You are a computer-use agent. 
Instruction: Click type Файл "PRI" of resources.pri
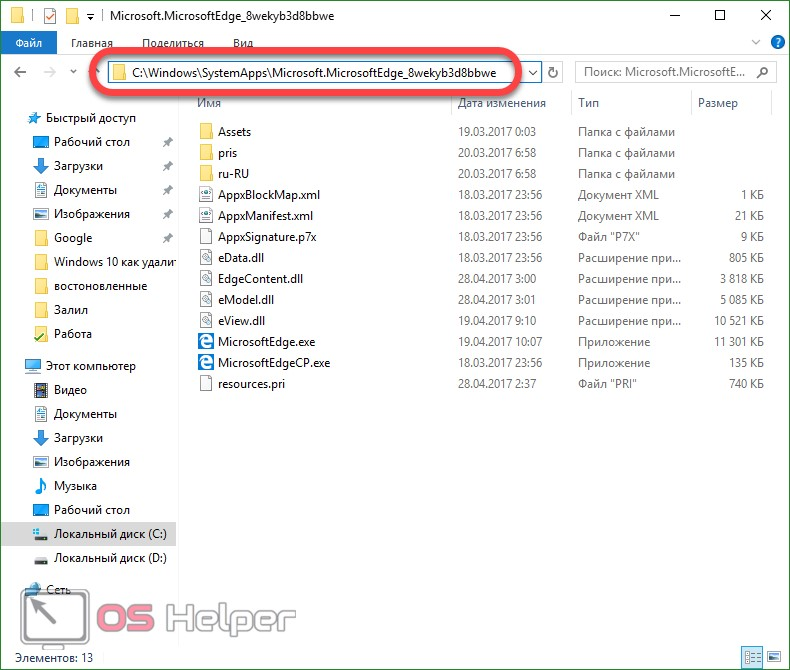pos(607,384)
